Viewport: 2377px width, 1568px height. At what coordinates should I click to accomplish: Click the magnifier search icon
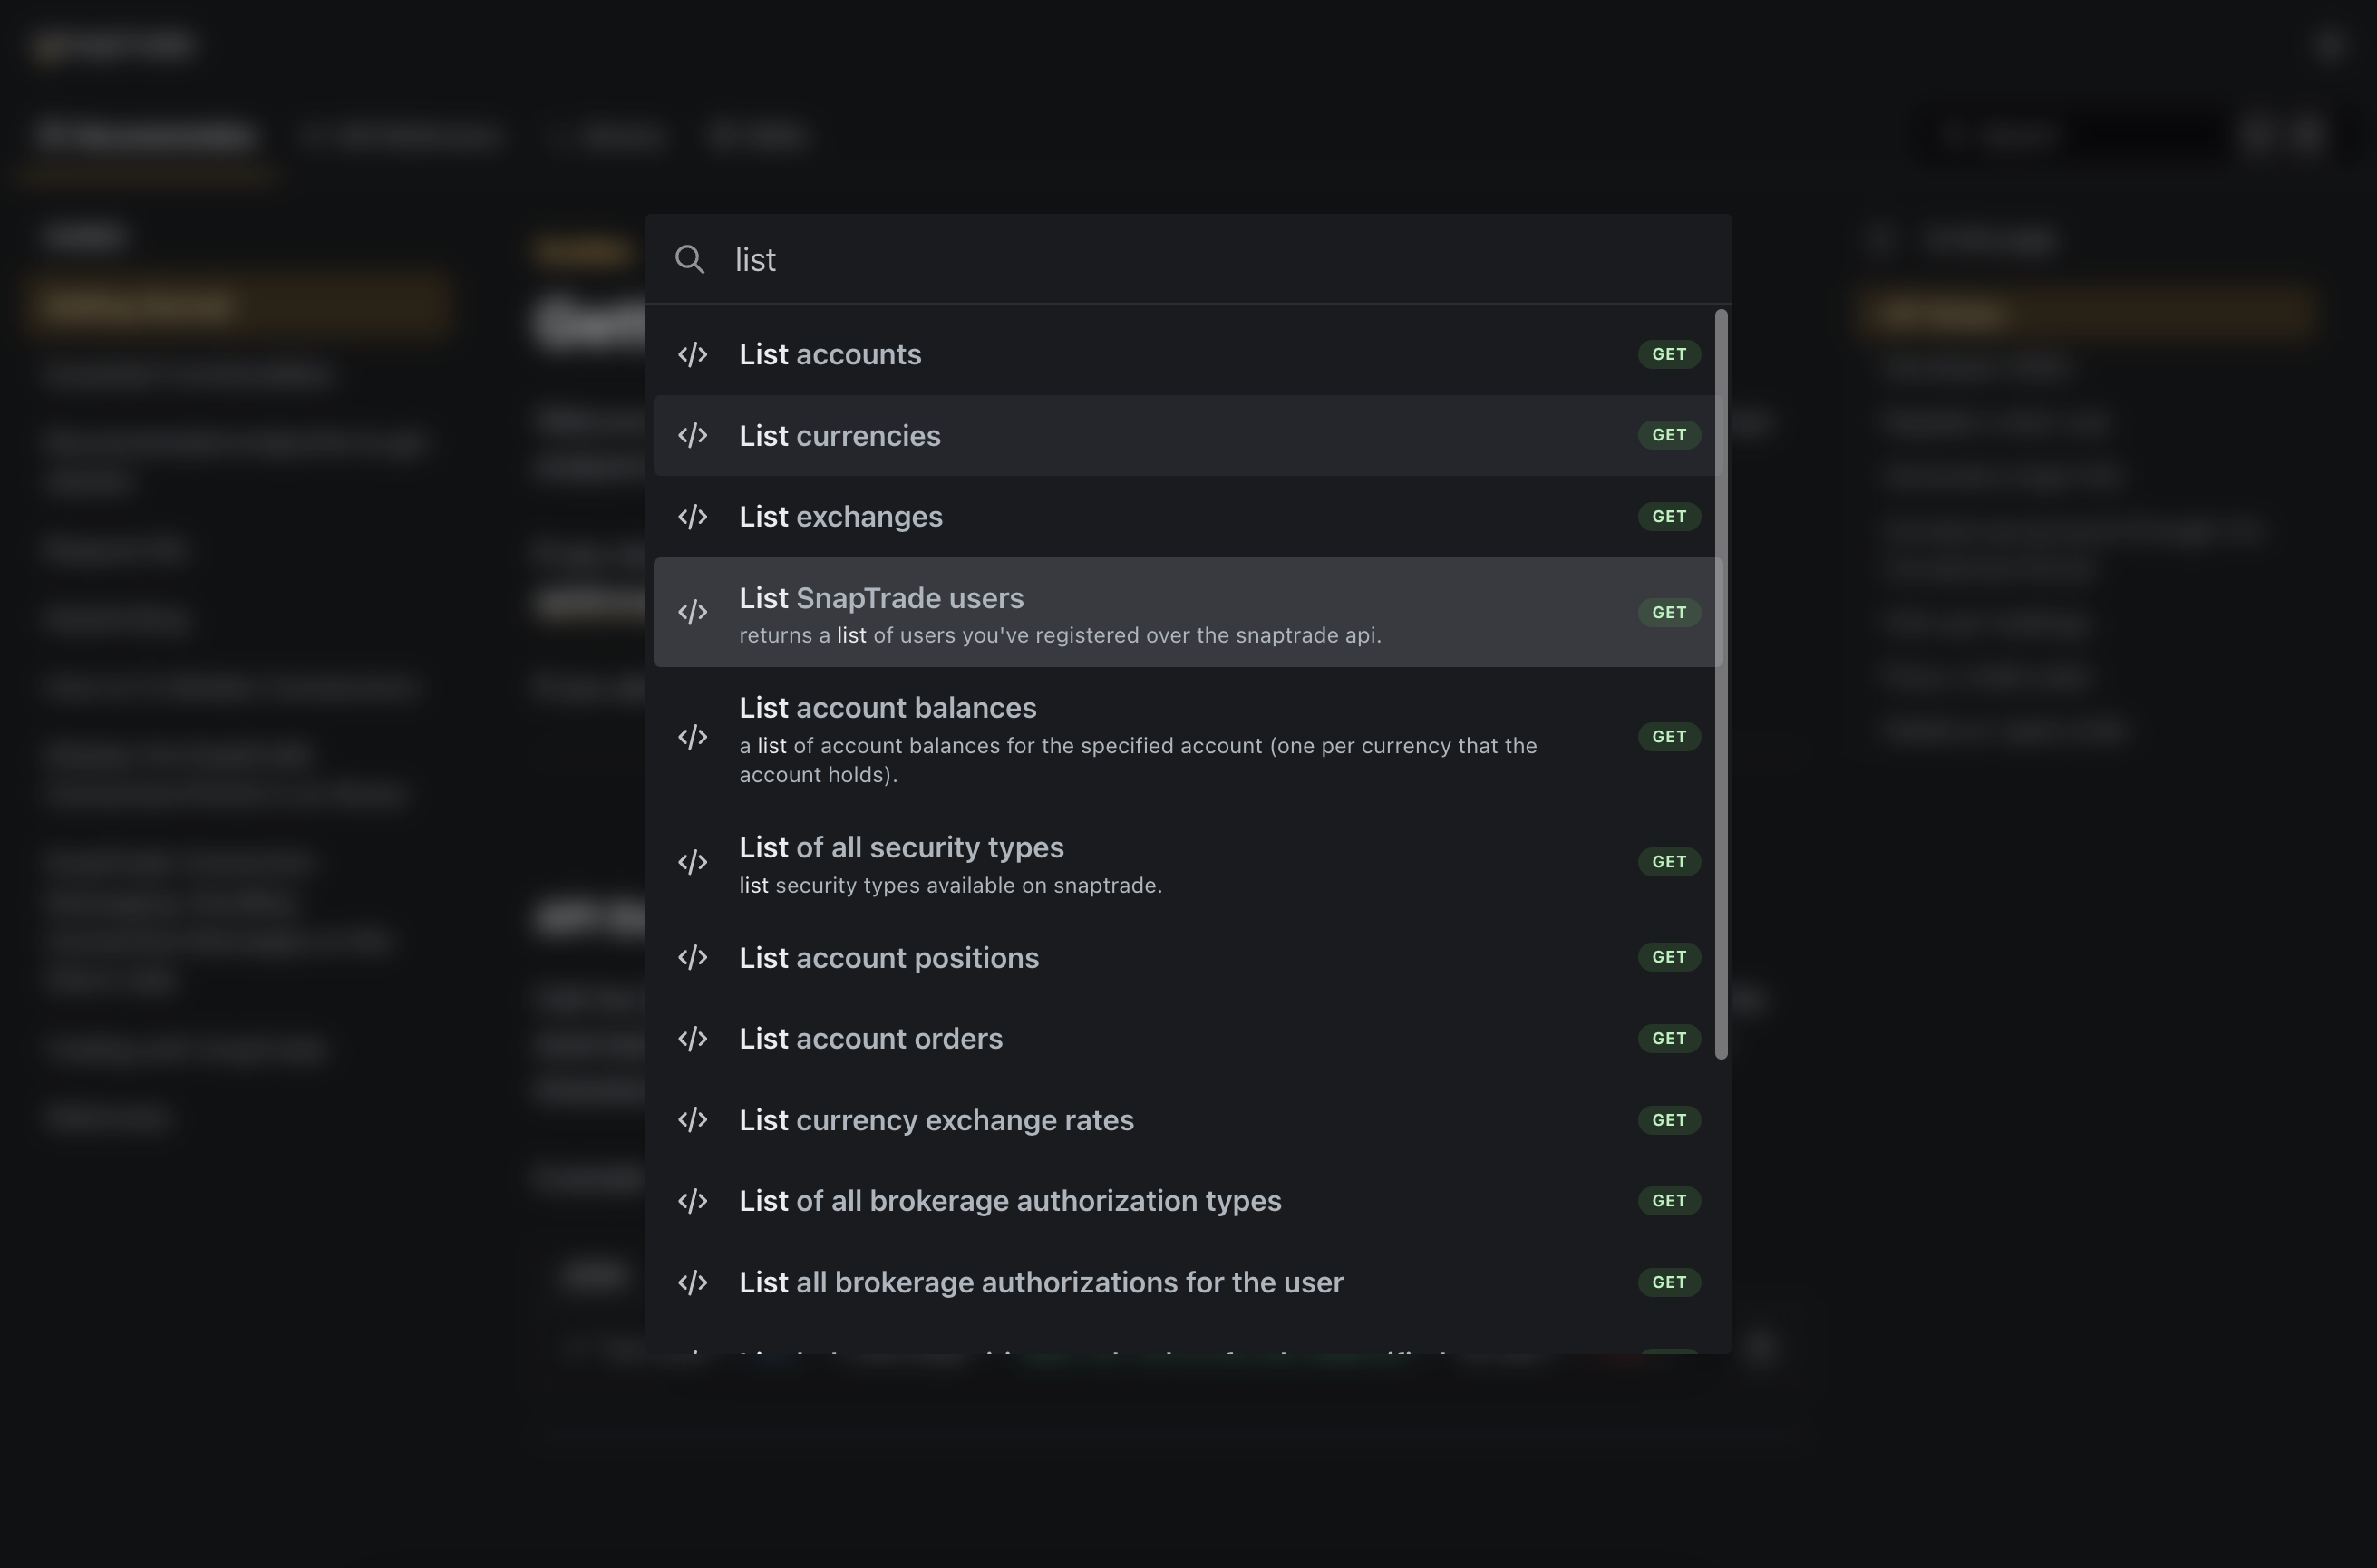click(x=690, y=260)
